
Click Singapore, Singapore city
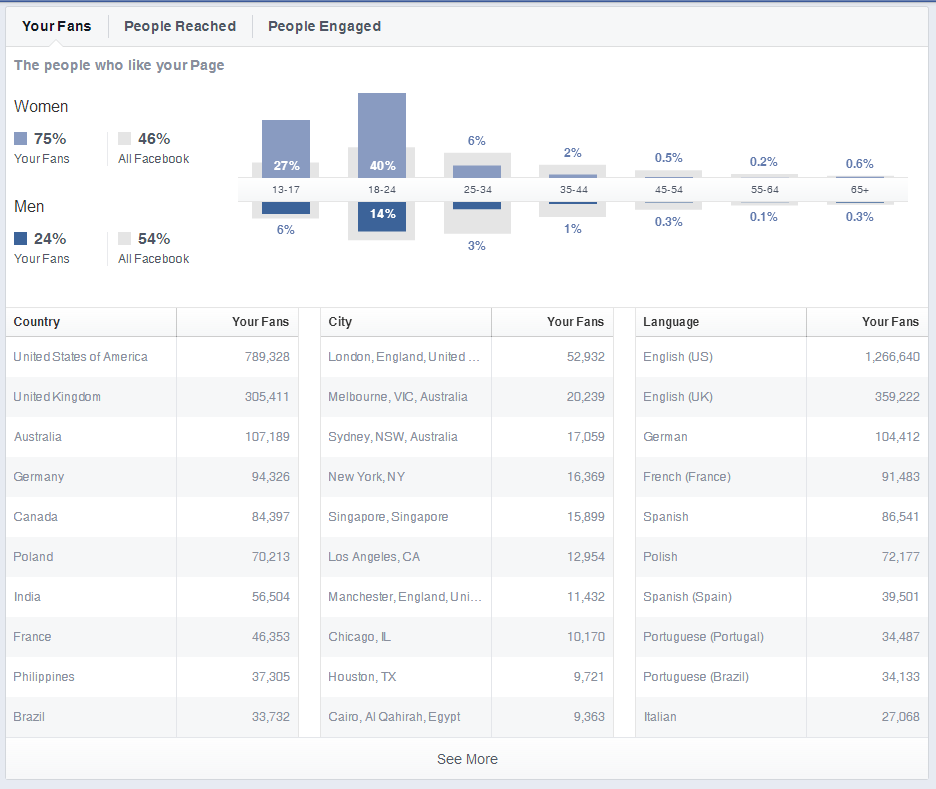(388, 517)
